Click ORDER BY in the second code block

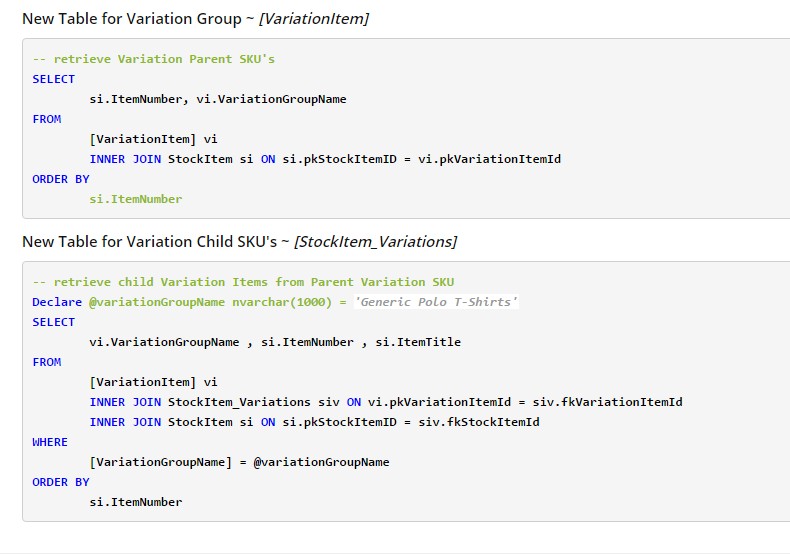pos(60,482)
